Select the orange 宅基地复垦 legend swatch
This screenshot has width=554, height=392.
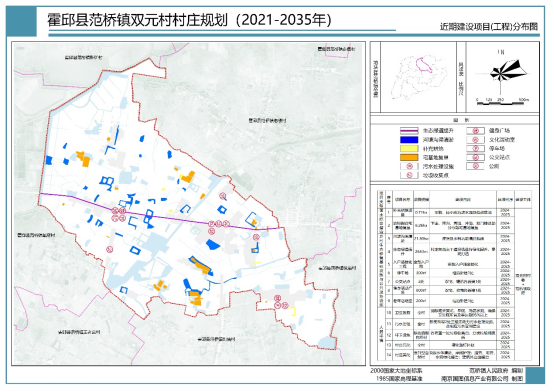point(409,157)
